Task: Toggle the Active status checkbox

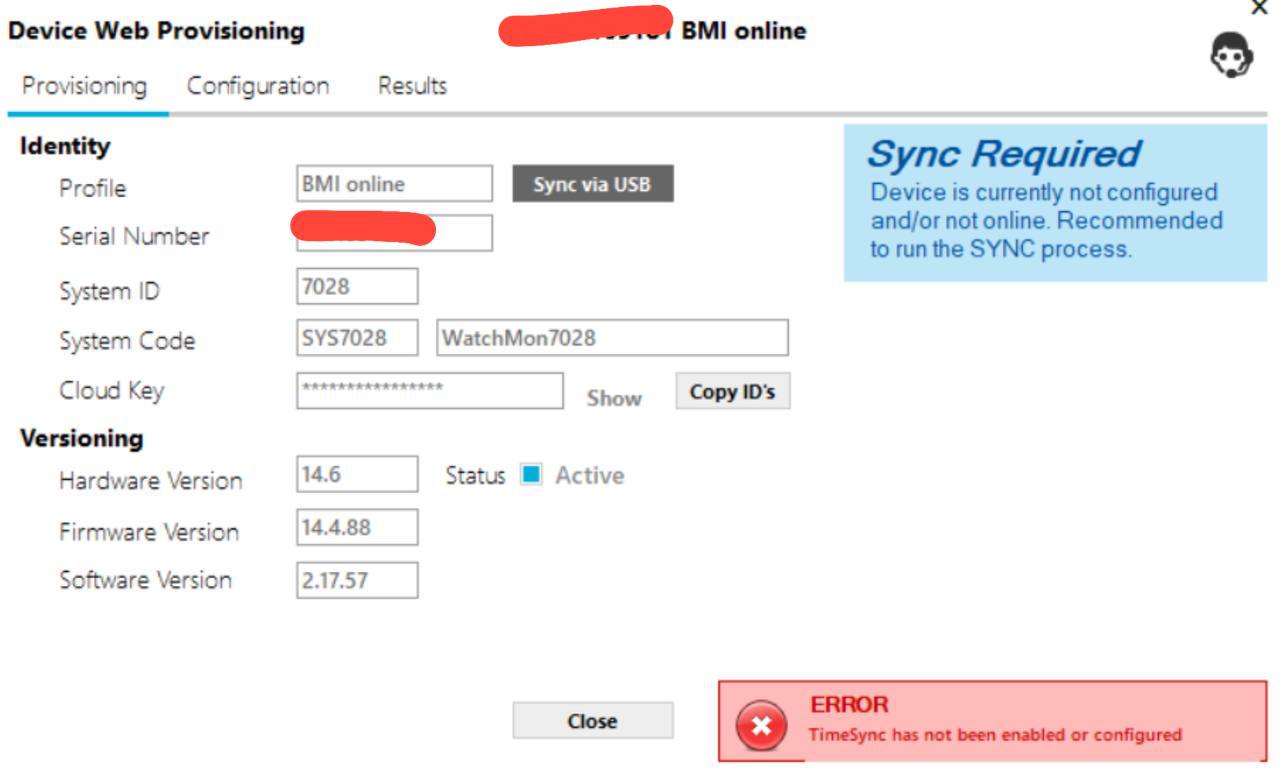Action: [x=531, y=476]
